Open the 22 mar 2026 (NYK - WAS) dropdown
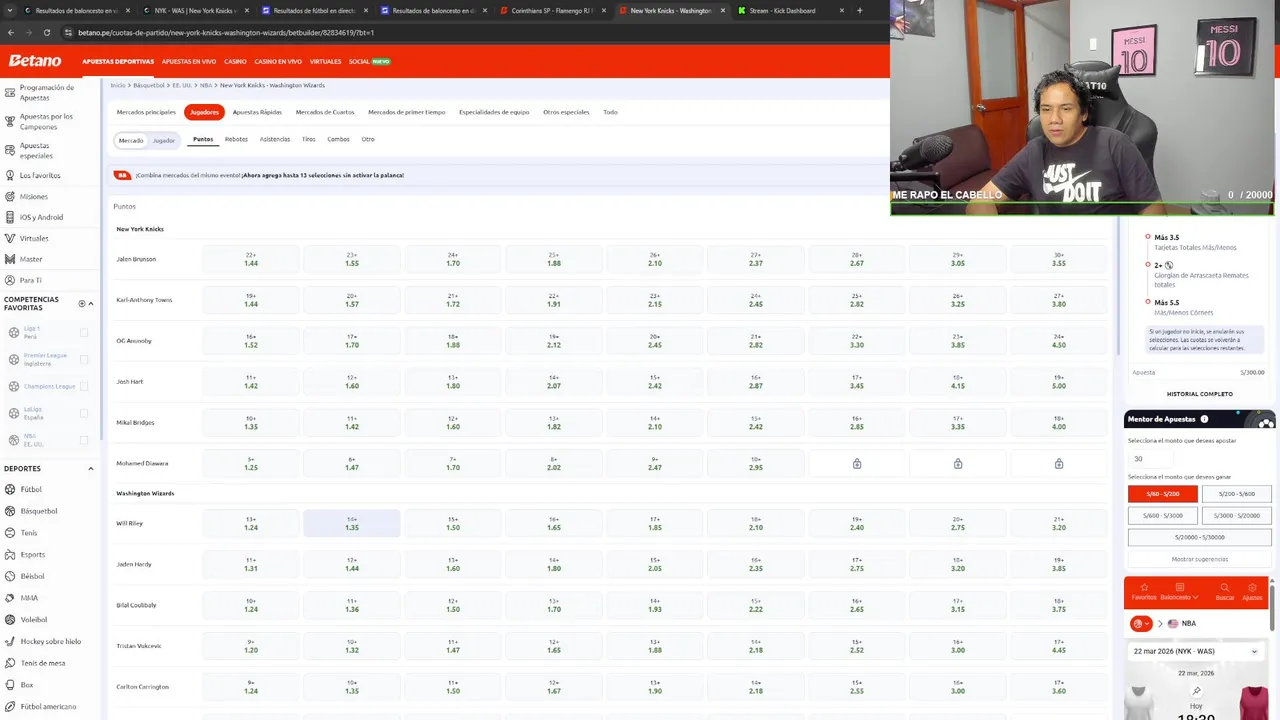 (1196, 651)
